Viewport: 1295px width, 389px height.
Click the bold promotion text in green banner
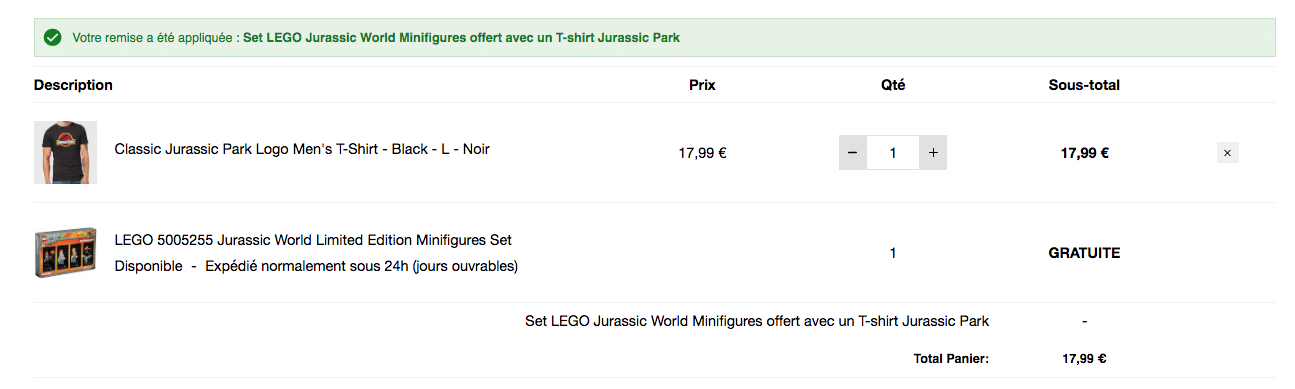(x=461, y=37)
